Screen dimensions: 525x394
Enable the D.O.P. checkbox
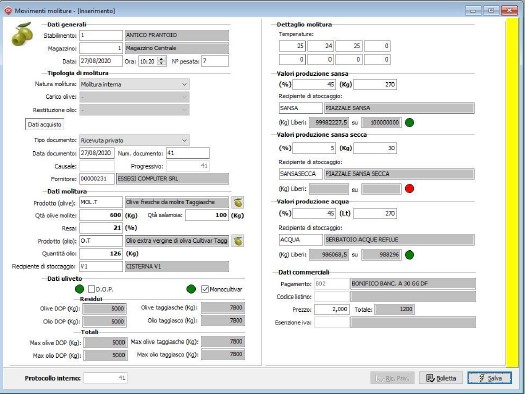click(91, 289)
